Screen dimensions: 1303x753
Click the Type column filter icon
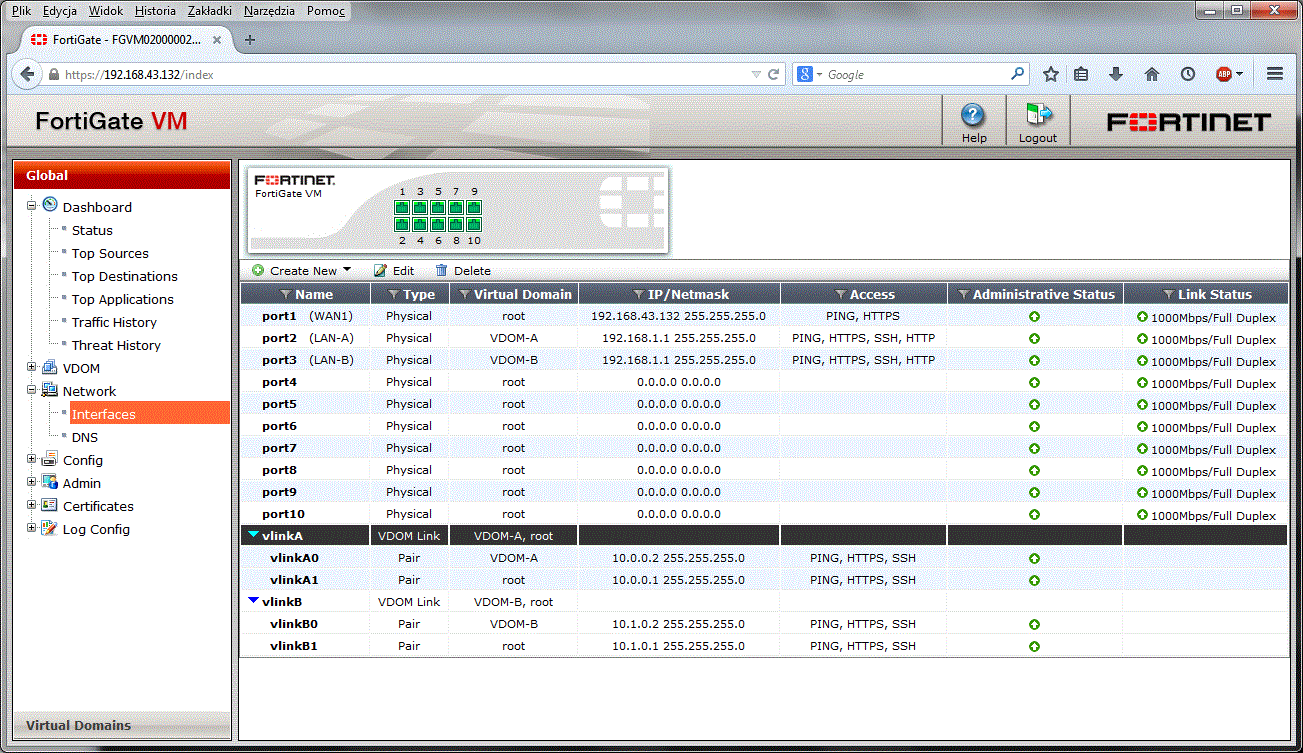pyautogui.click(x=394, y=295)
